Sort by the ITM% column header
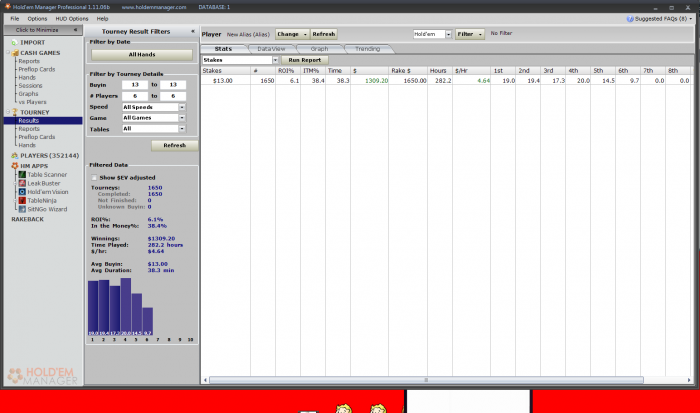Screen dimensions: 700x413 click(312, 71)
